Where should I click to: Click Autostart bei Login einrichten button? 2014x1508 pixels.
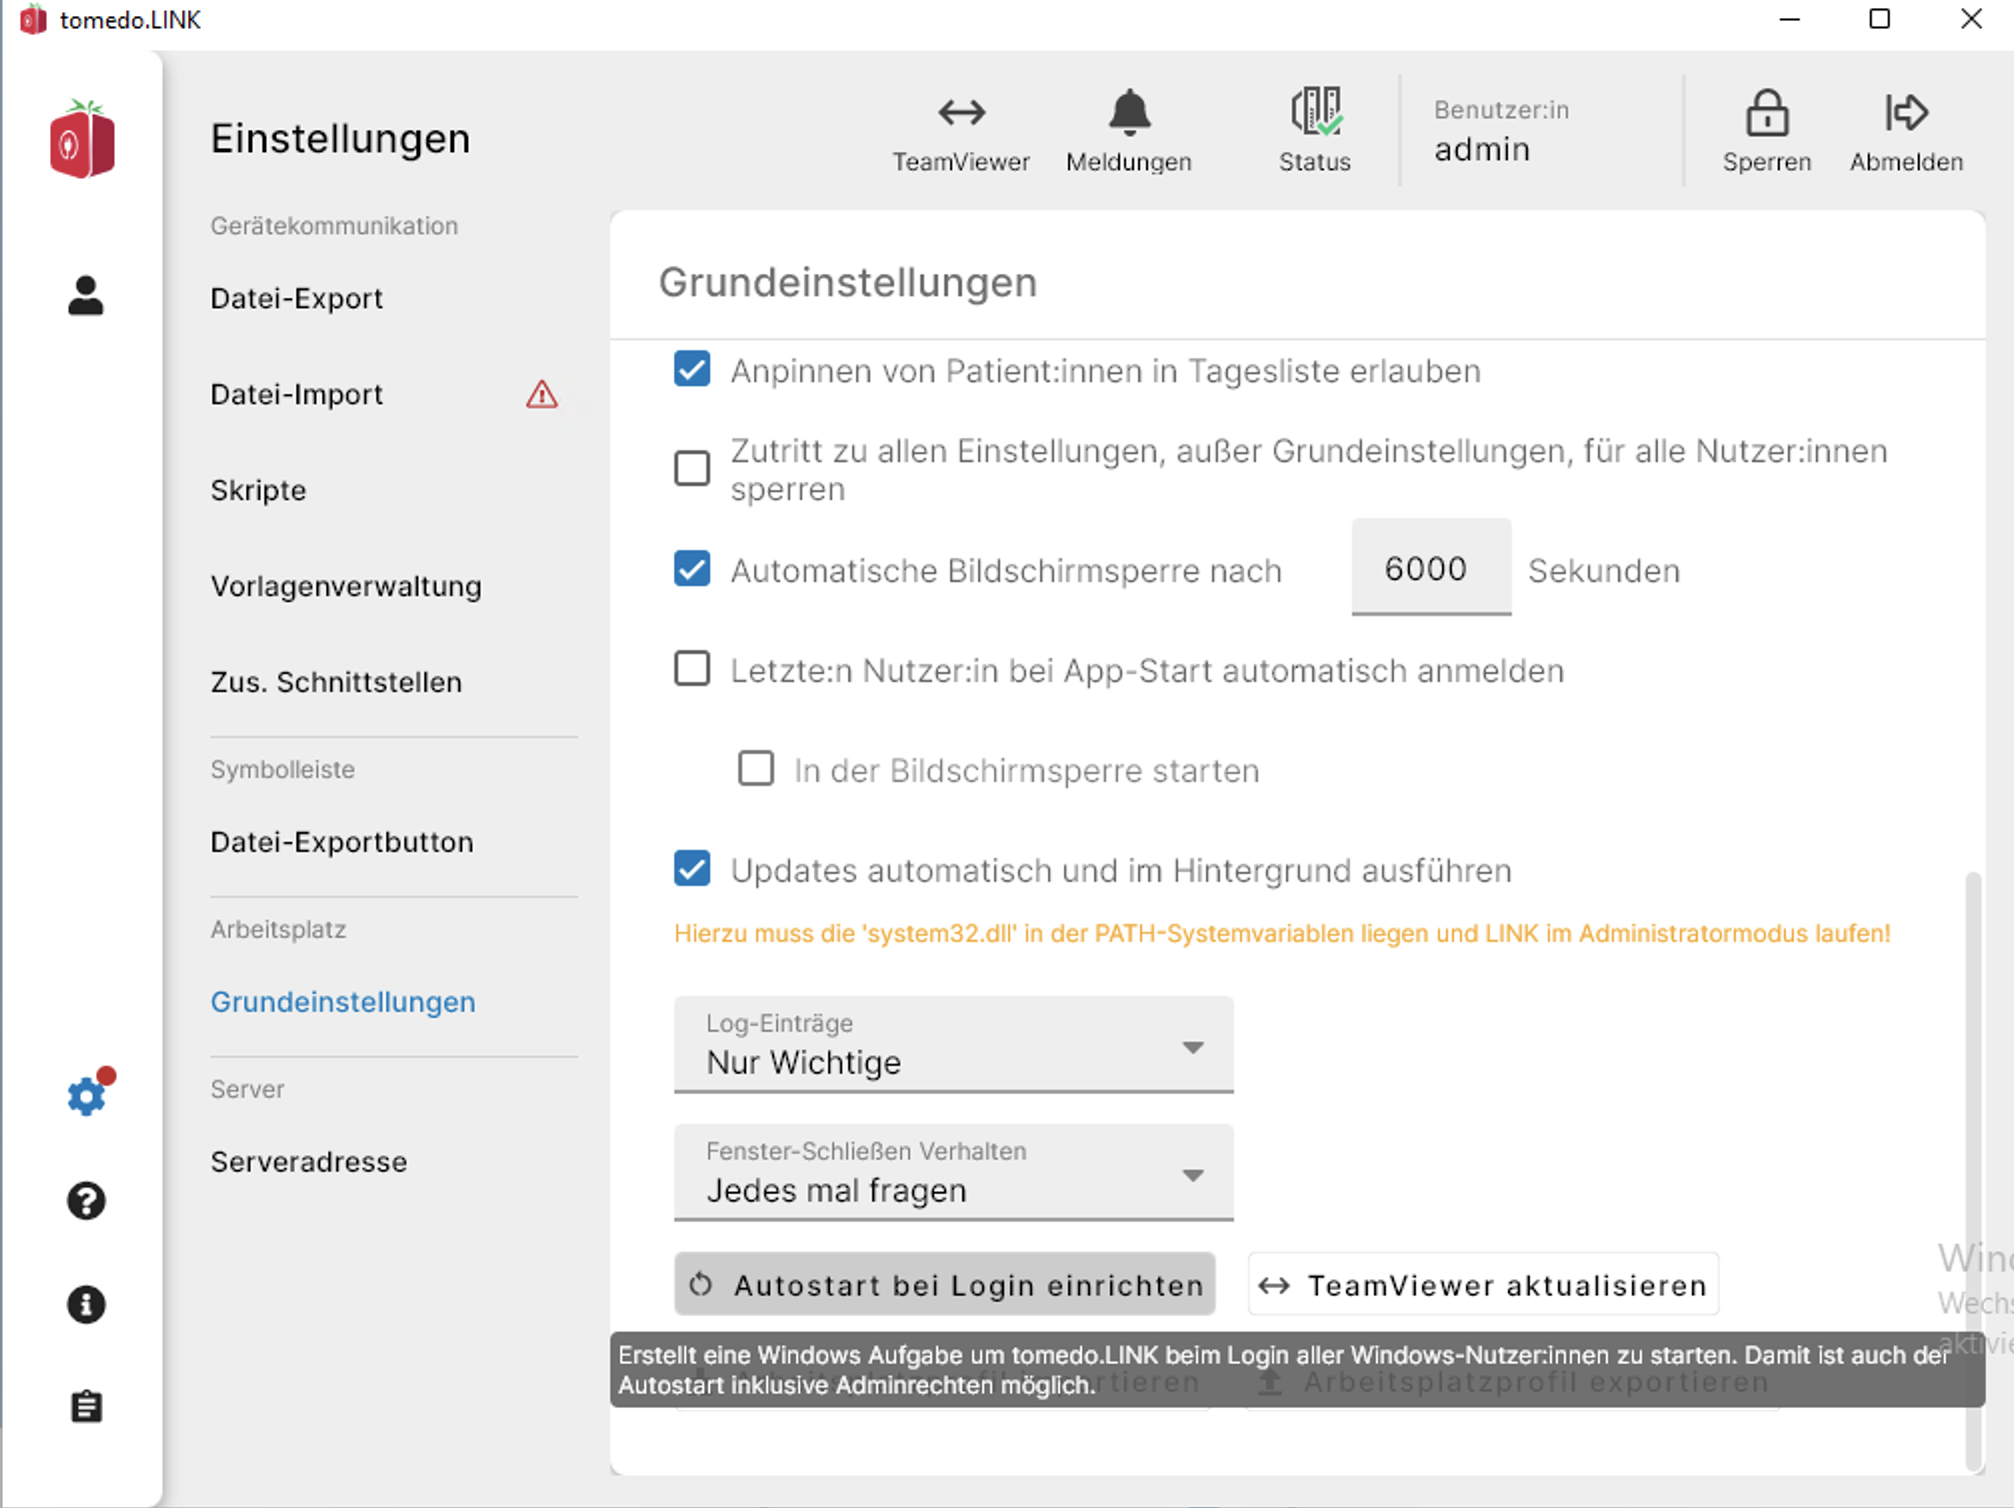(944, 1284)
